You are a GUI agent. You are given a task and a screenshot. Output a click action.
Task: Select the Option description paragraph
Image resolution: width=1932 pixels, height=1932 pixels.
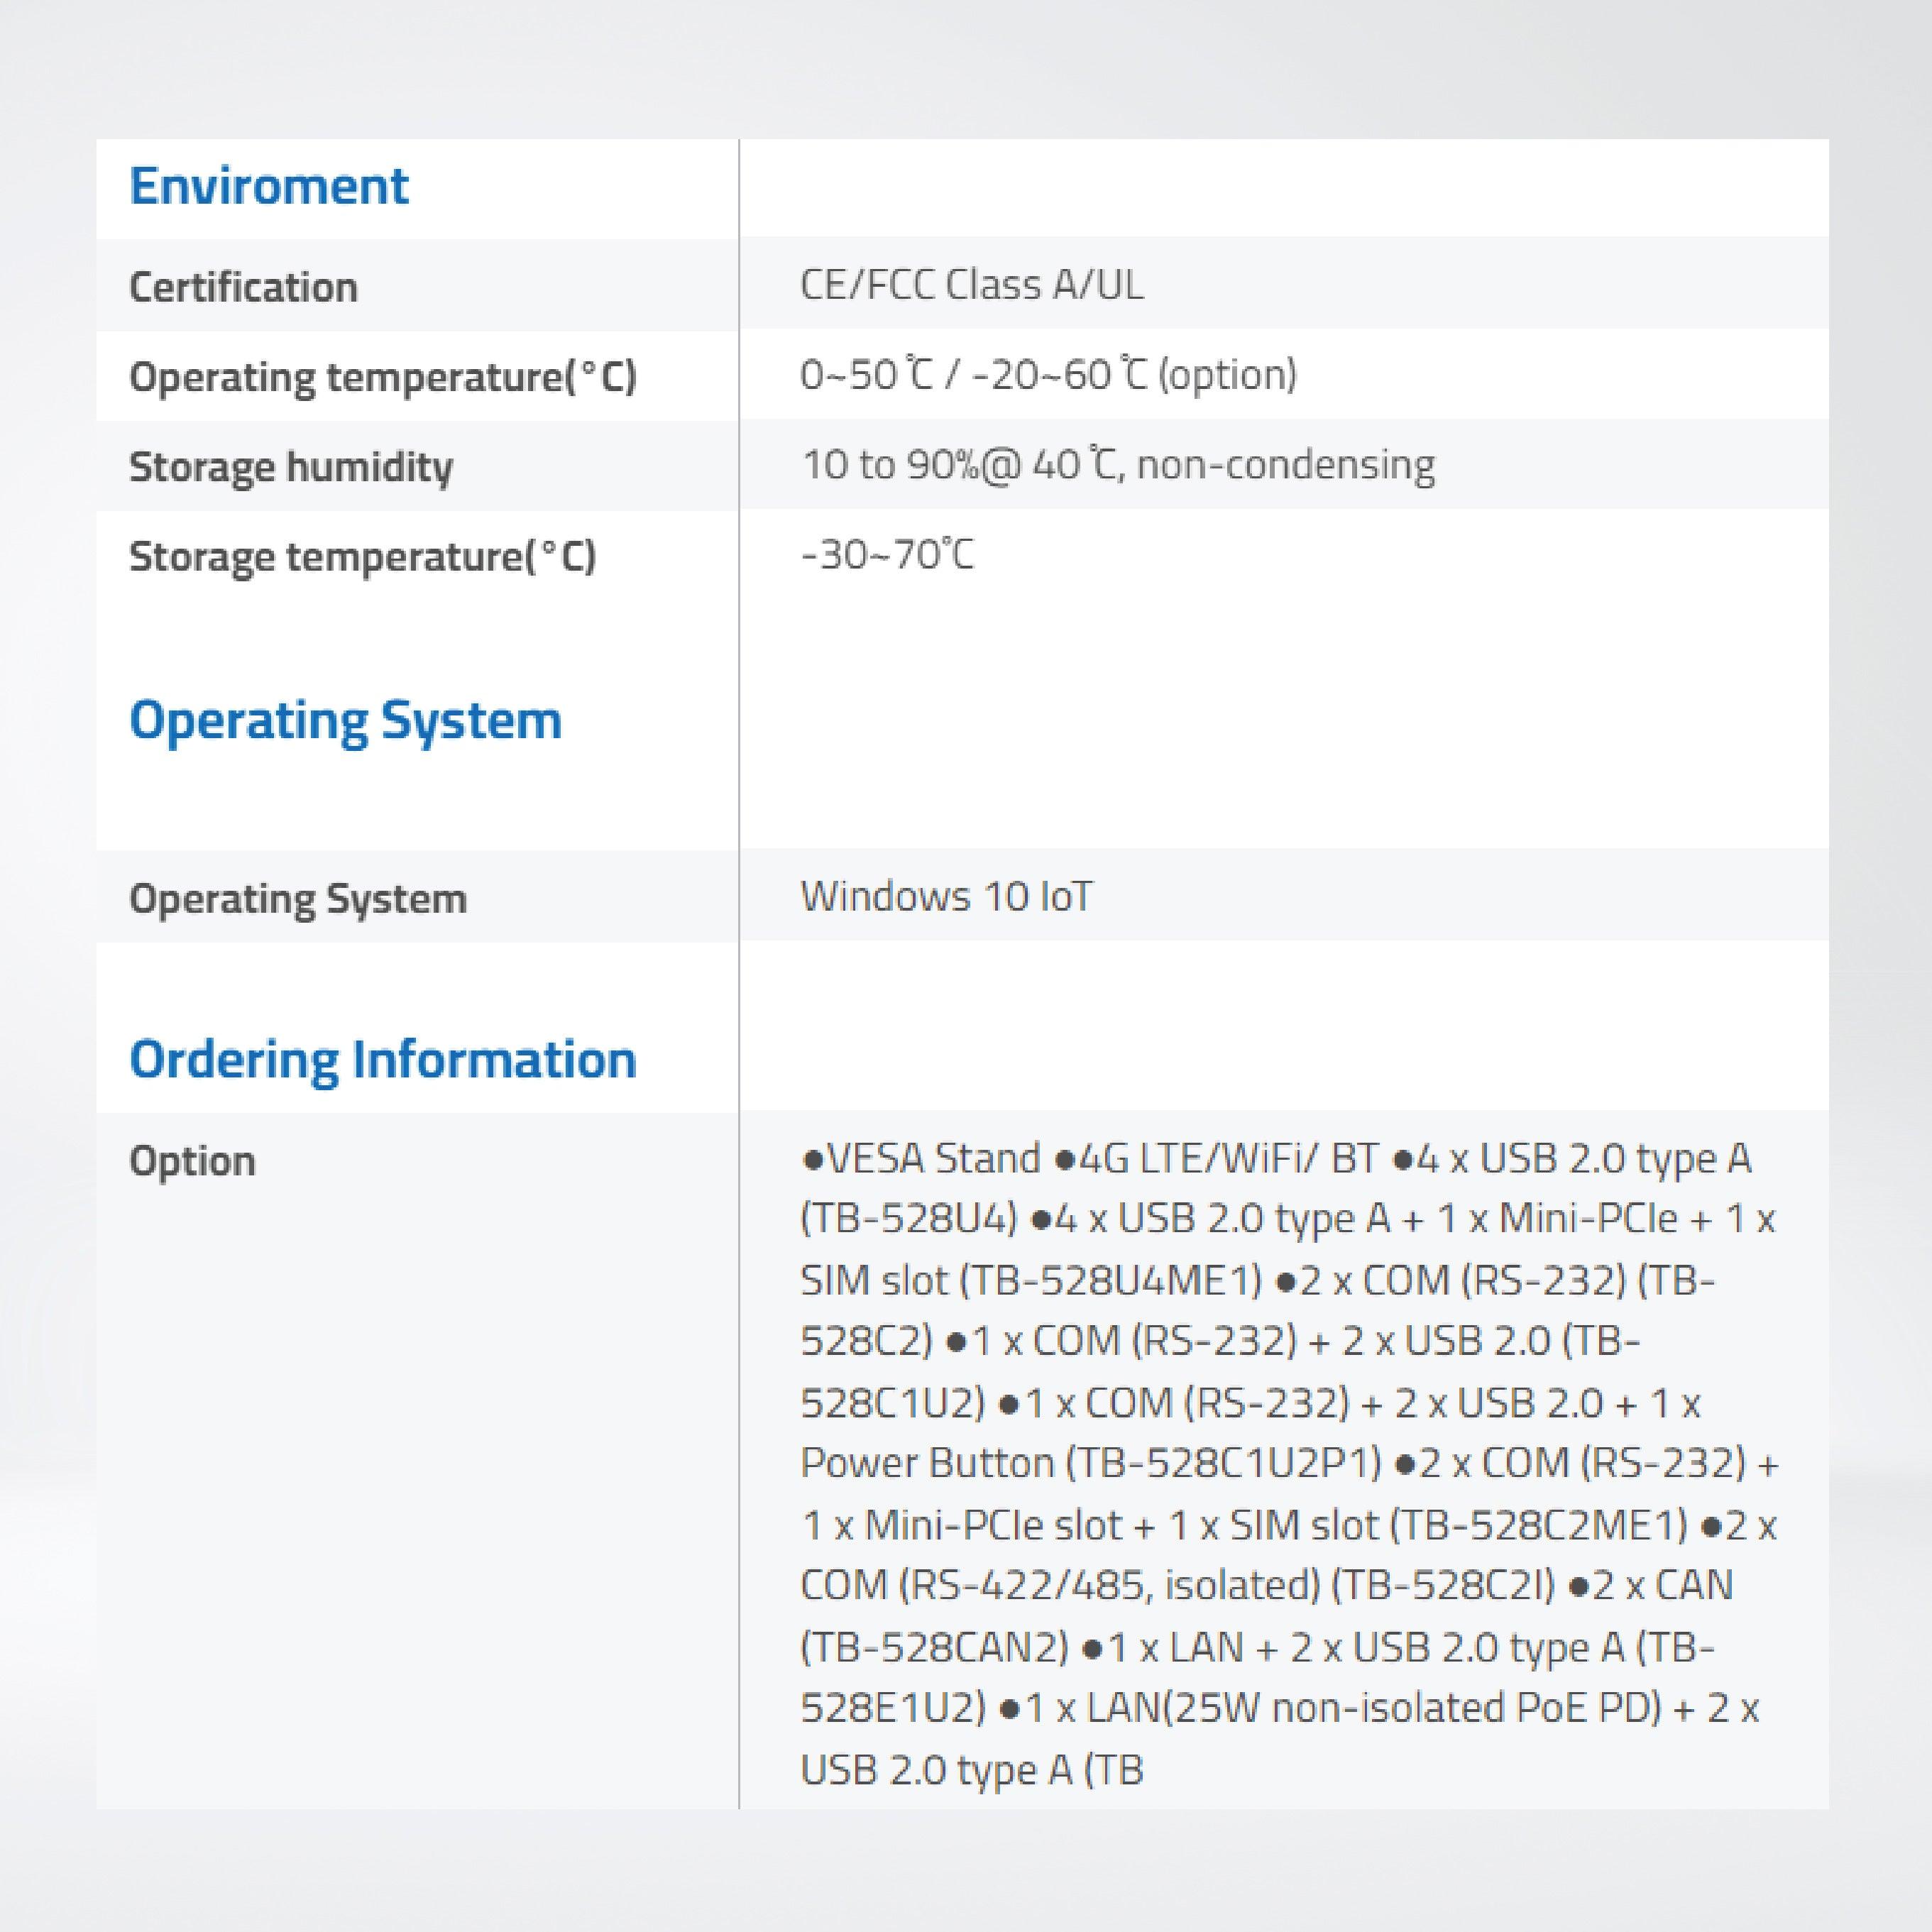pyautogui.click(x=1290, y=1464)
